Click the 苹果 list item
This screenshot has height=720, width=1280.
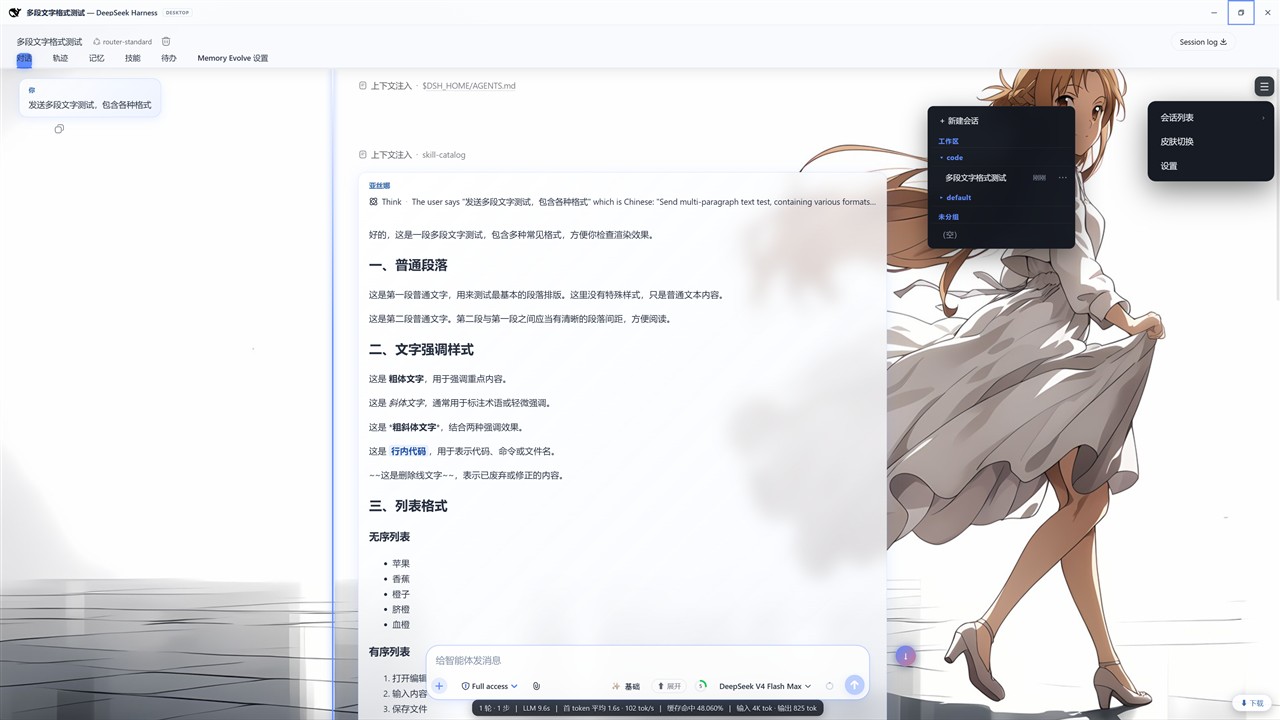tap(401, 564)
